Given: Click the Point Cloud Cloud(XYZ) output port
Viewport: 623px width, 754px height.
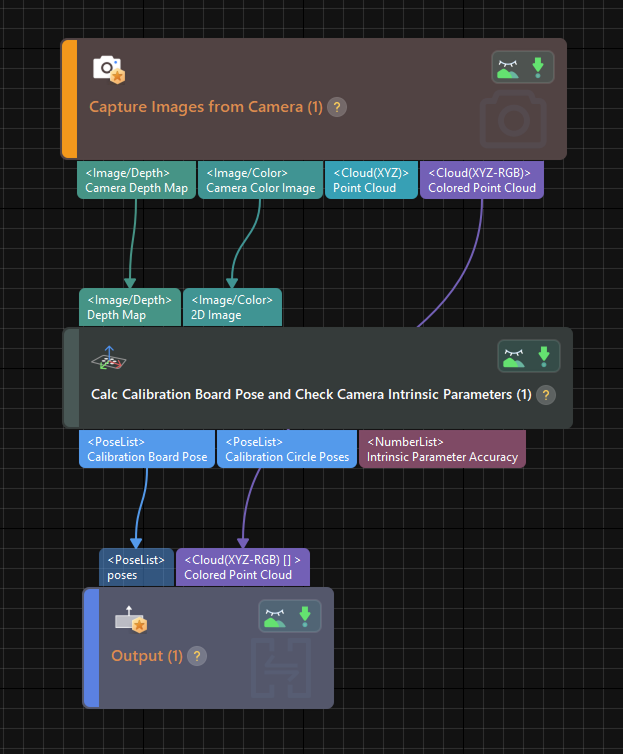Looking at the screenshot, I should [371, 181].
